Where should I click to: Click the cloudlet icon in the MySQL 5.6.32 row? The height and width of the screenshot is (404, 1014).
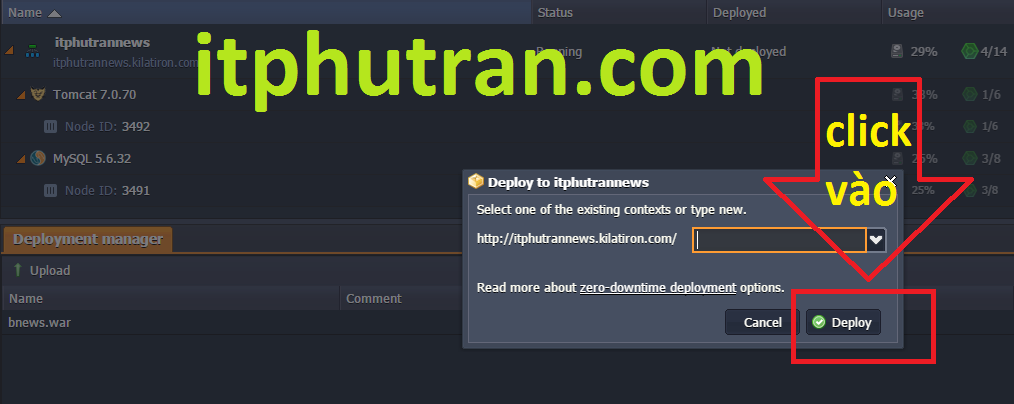pos(969,158)
